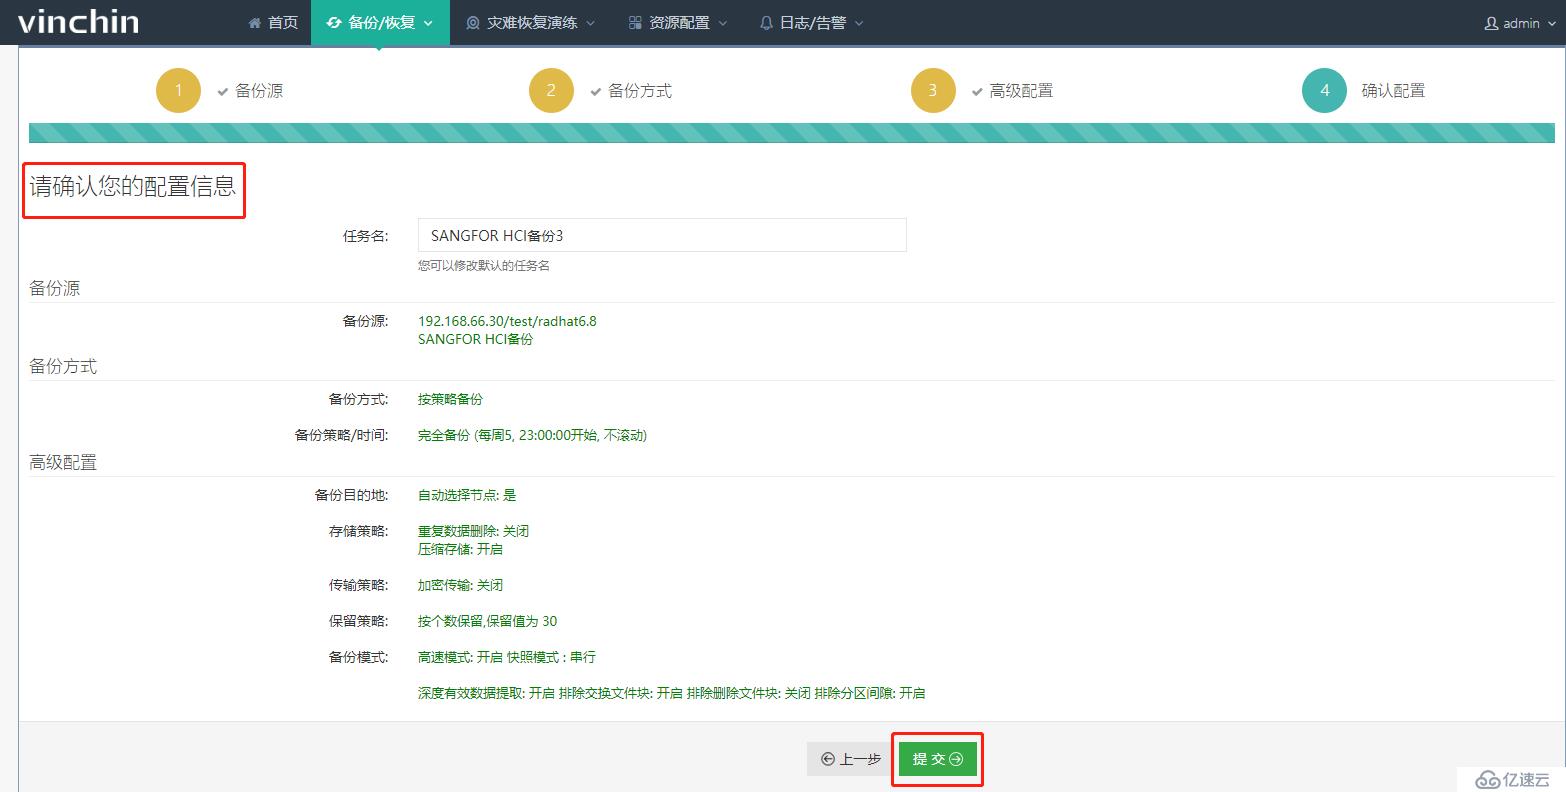Click the striped wizard progress bar
Screen dimensions: 1566x792
tap(792, 133)
